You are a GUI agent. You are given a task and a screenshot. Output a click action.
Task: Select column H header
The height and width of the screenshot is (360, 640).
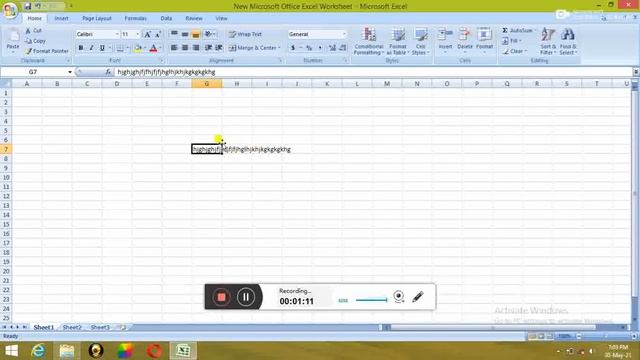pyautogui.click(x=237, y=84)
